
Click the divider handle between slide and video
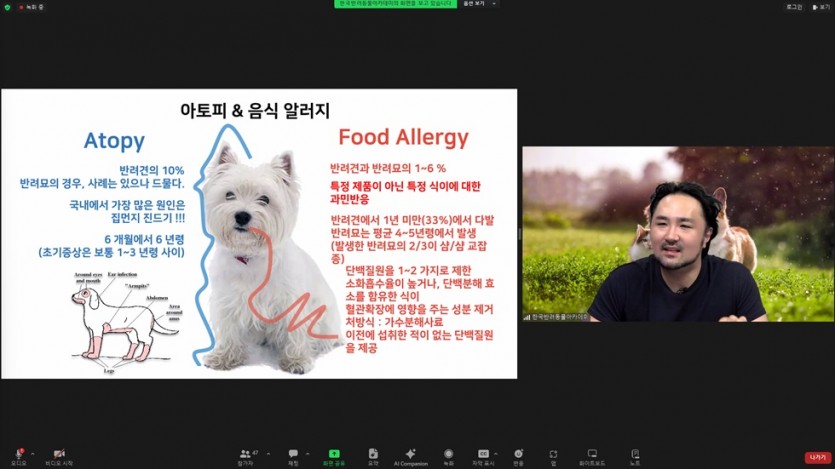520,234
